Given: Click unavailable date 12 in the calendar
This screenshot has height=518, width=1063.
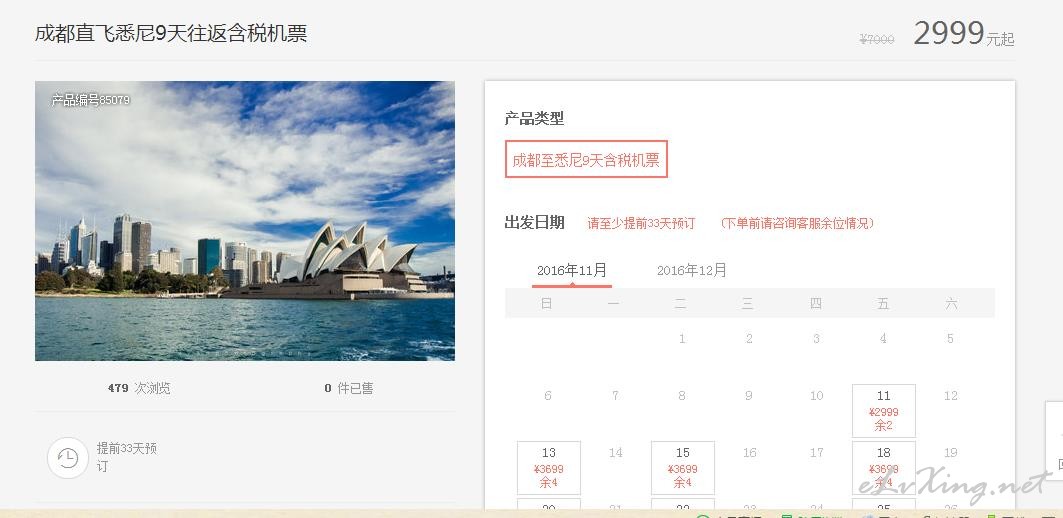Looking at the screenshot, I should tap(950, 395).
